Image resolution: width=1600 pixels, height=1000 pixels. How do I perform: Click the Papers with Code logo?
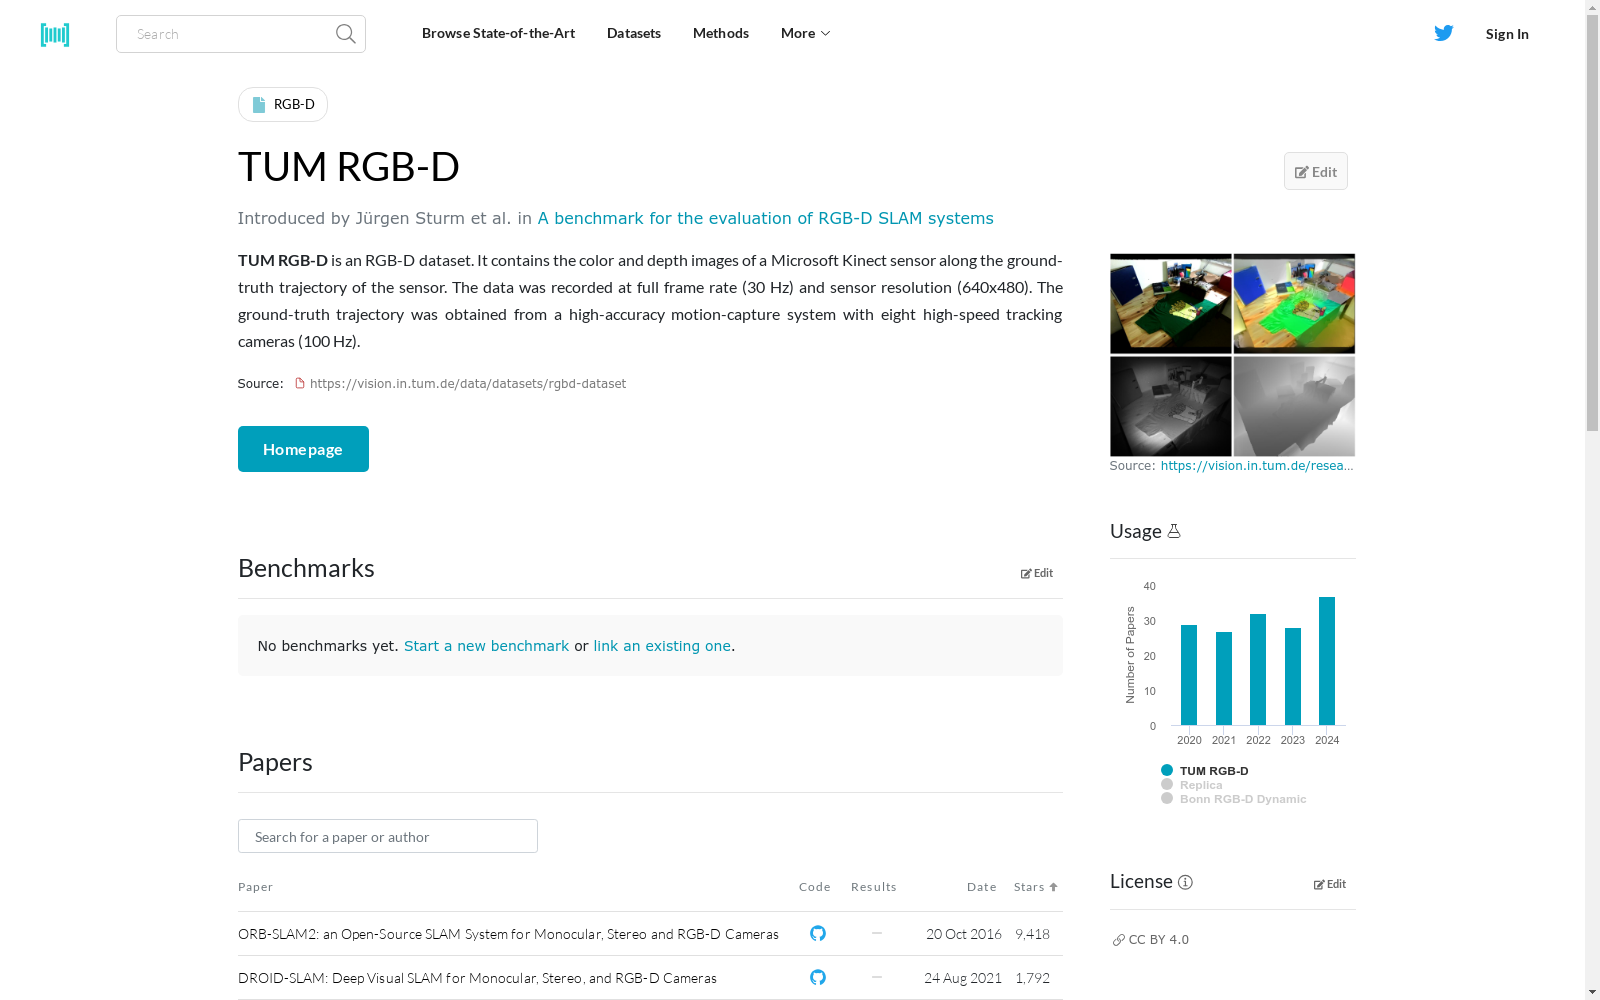55,34
